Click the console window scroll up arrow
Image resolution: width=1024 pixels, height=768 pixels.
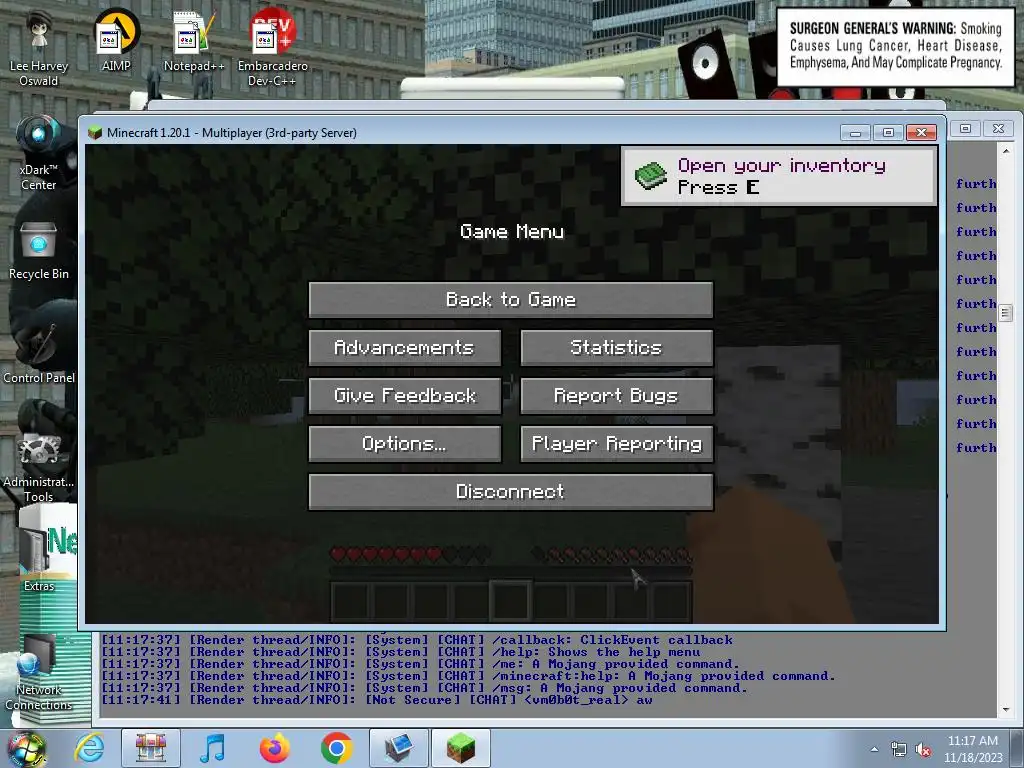1006,151
